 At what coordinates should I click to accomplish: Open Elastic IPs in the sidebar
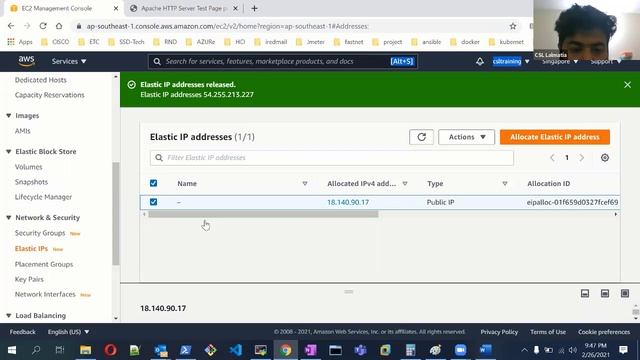[x=31, y=249]
